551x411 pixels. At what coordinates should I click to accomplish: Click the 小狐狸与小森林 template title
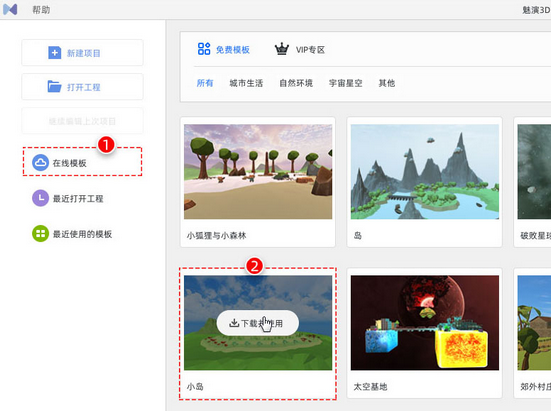(216, 235)
